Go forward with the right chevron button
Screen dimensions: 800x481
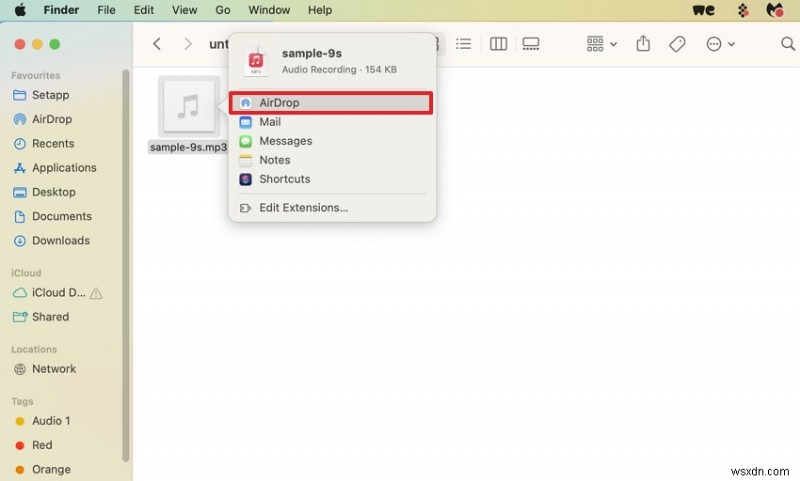pos(188,44)
